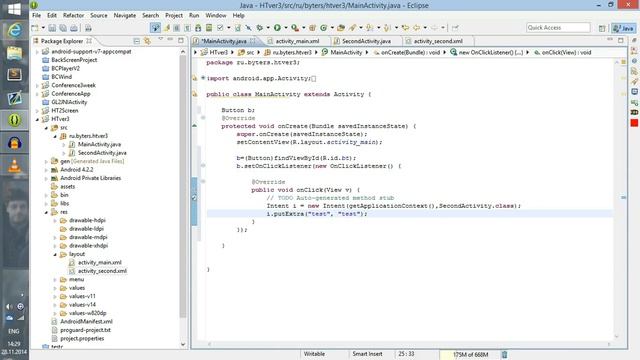The image size is (640, 360).
Task: Click the Windows Start button
Action: (14, 9)
